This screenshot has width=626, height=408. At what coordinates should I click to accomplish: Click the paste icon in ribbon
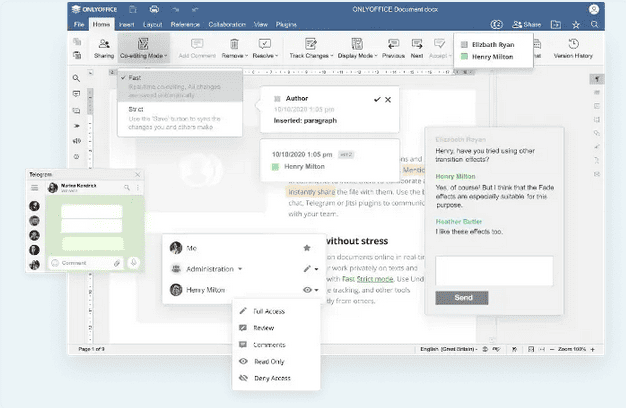[77, 55]
